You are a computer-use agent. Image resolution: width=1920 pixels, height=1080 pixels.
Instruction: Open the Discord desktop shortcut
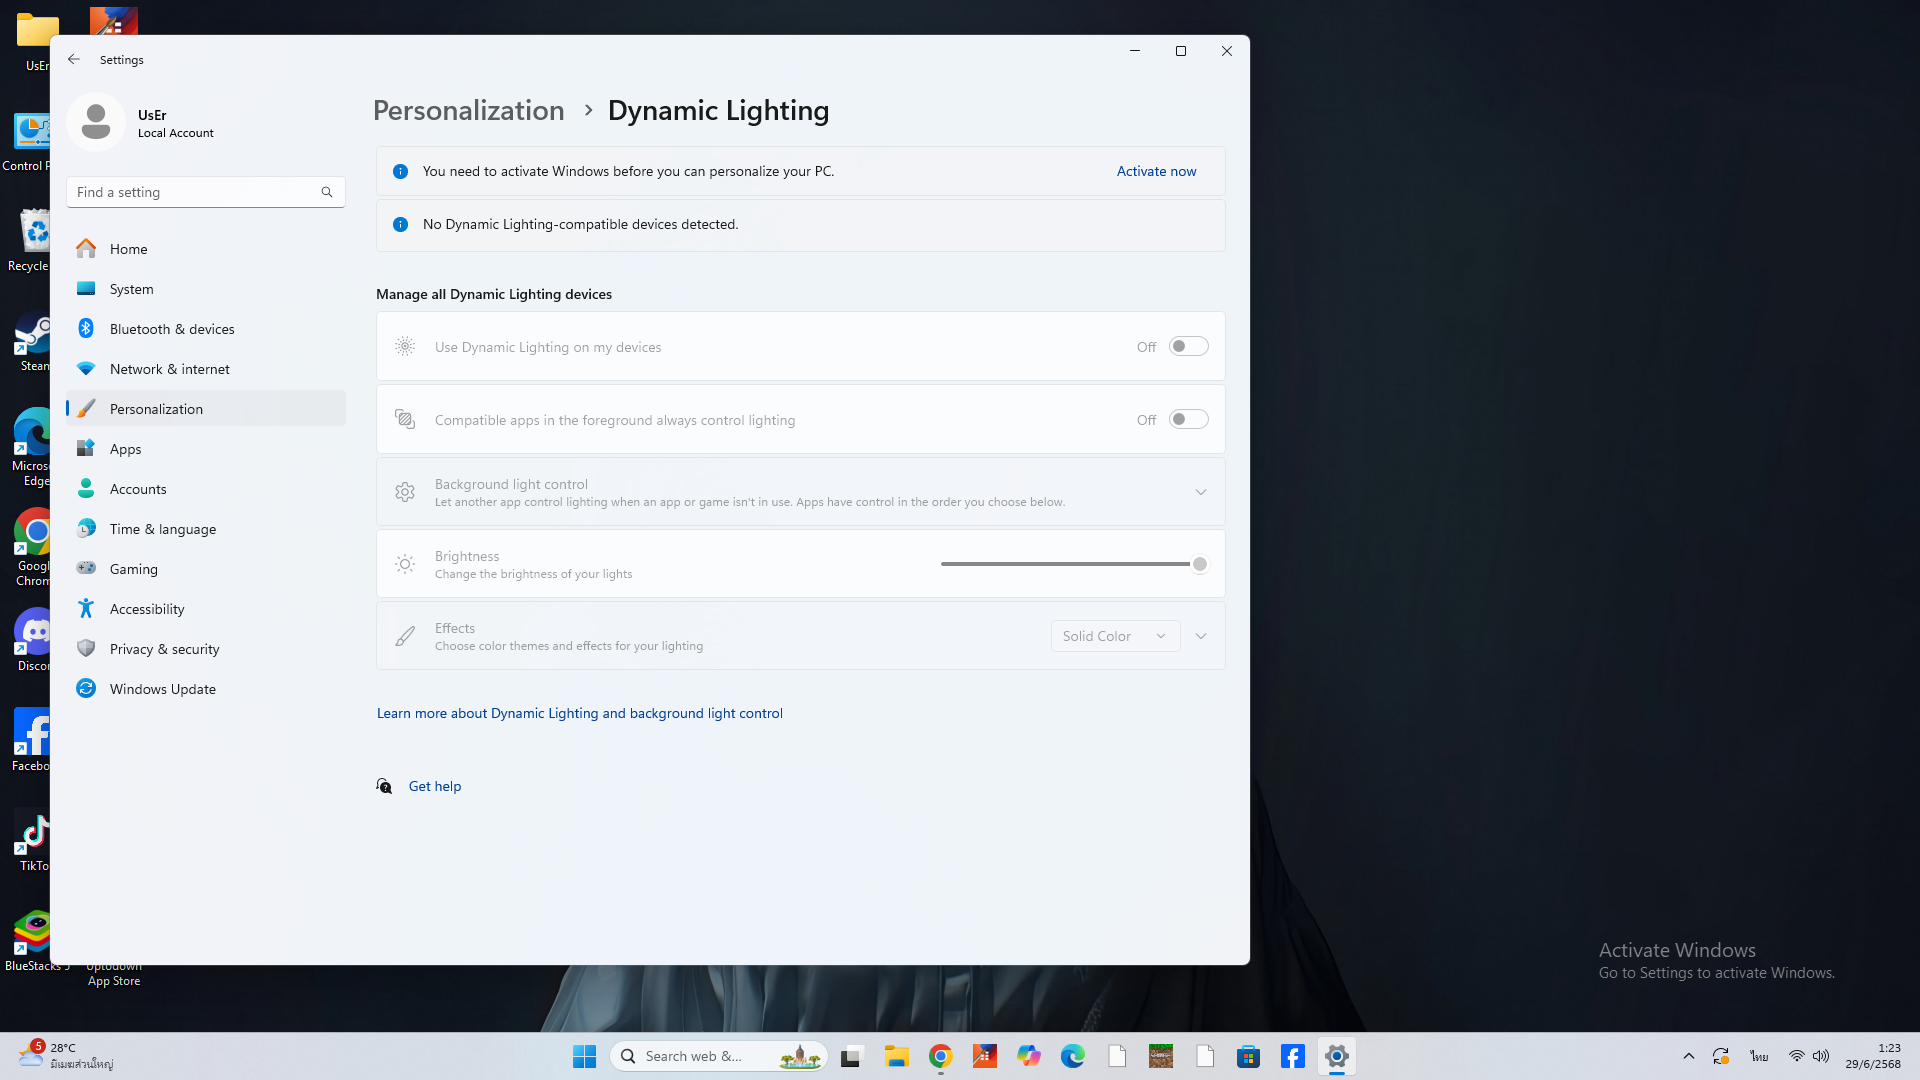[33, 640]
